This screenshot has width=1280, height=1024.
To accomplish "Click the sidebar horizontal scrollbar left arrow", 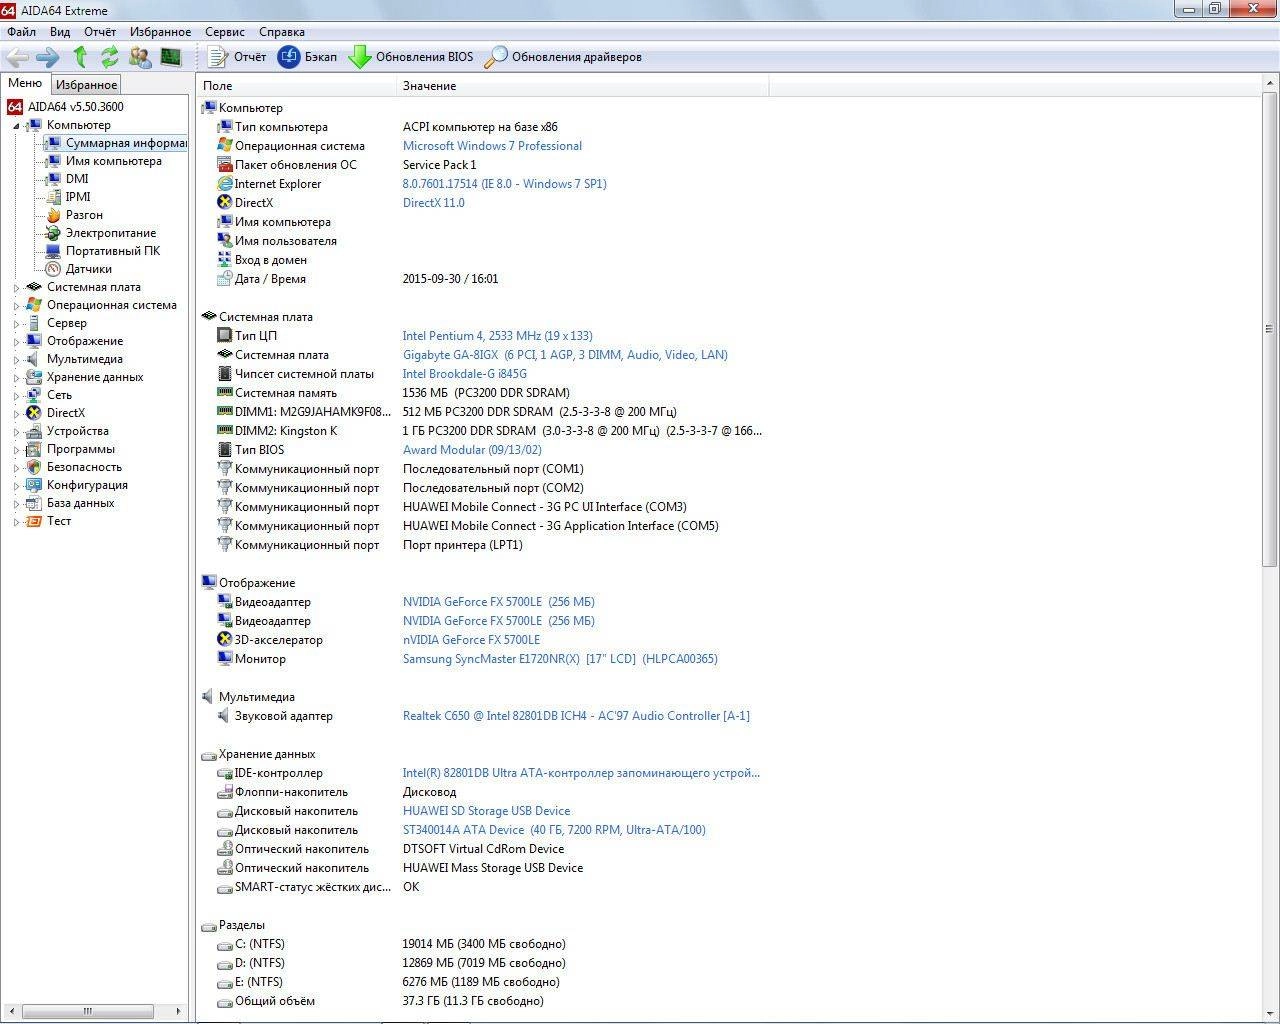I will (x=9, y=1011).
